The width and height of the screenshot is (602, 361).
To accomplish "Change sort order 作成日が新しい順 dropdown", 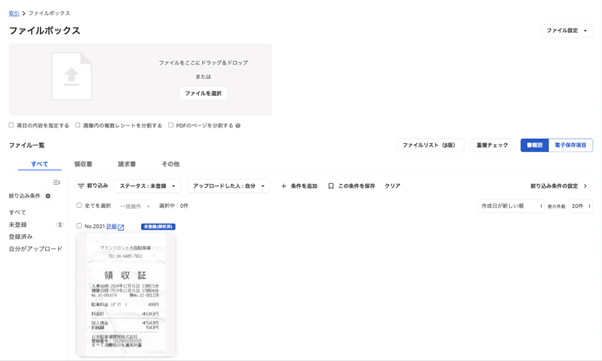I will 511,206.
